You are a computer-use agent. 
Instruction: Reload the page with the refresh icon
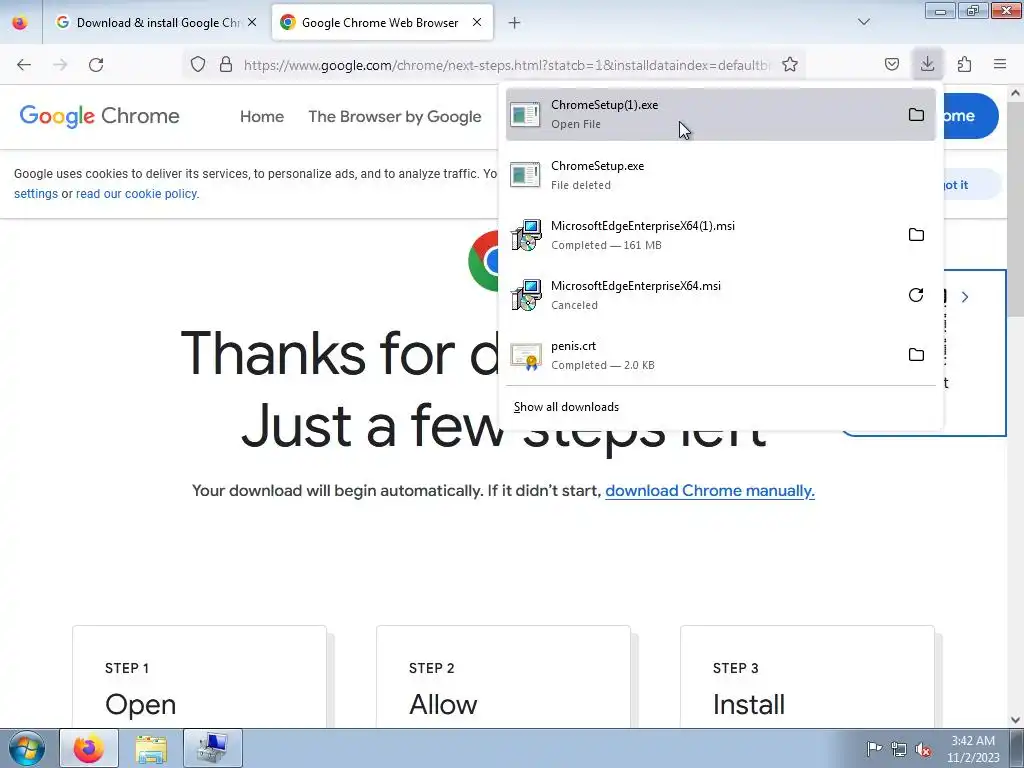pos(96,65)
